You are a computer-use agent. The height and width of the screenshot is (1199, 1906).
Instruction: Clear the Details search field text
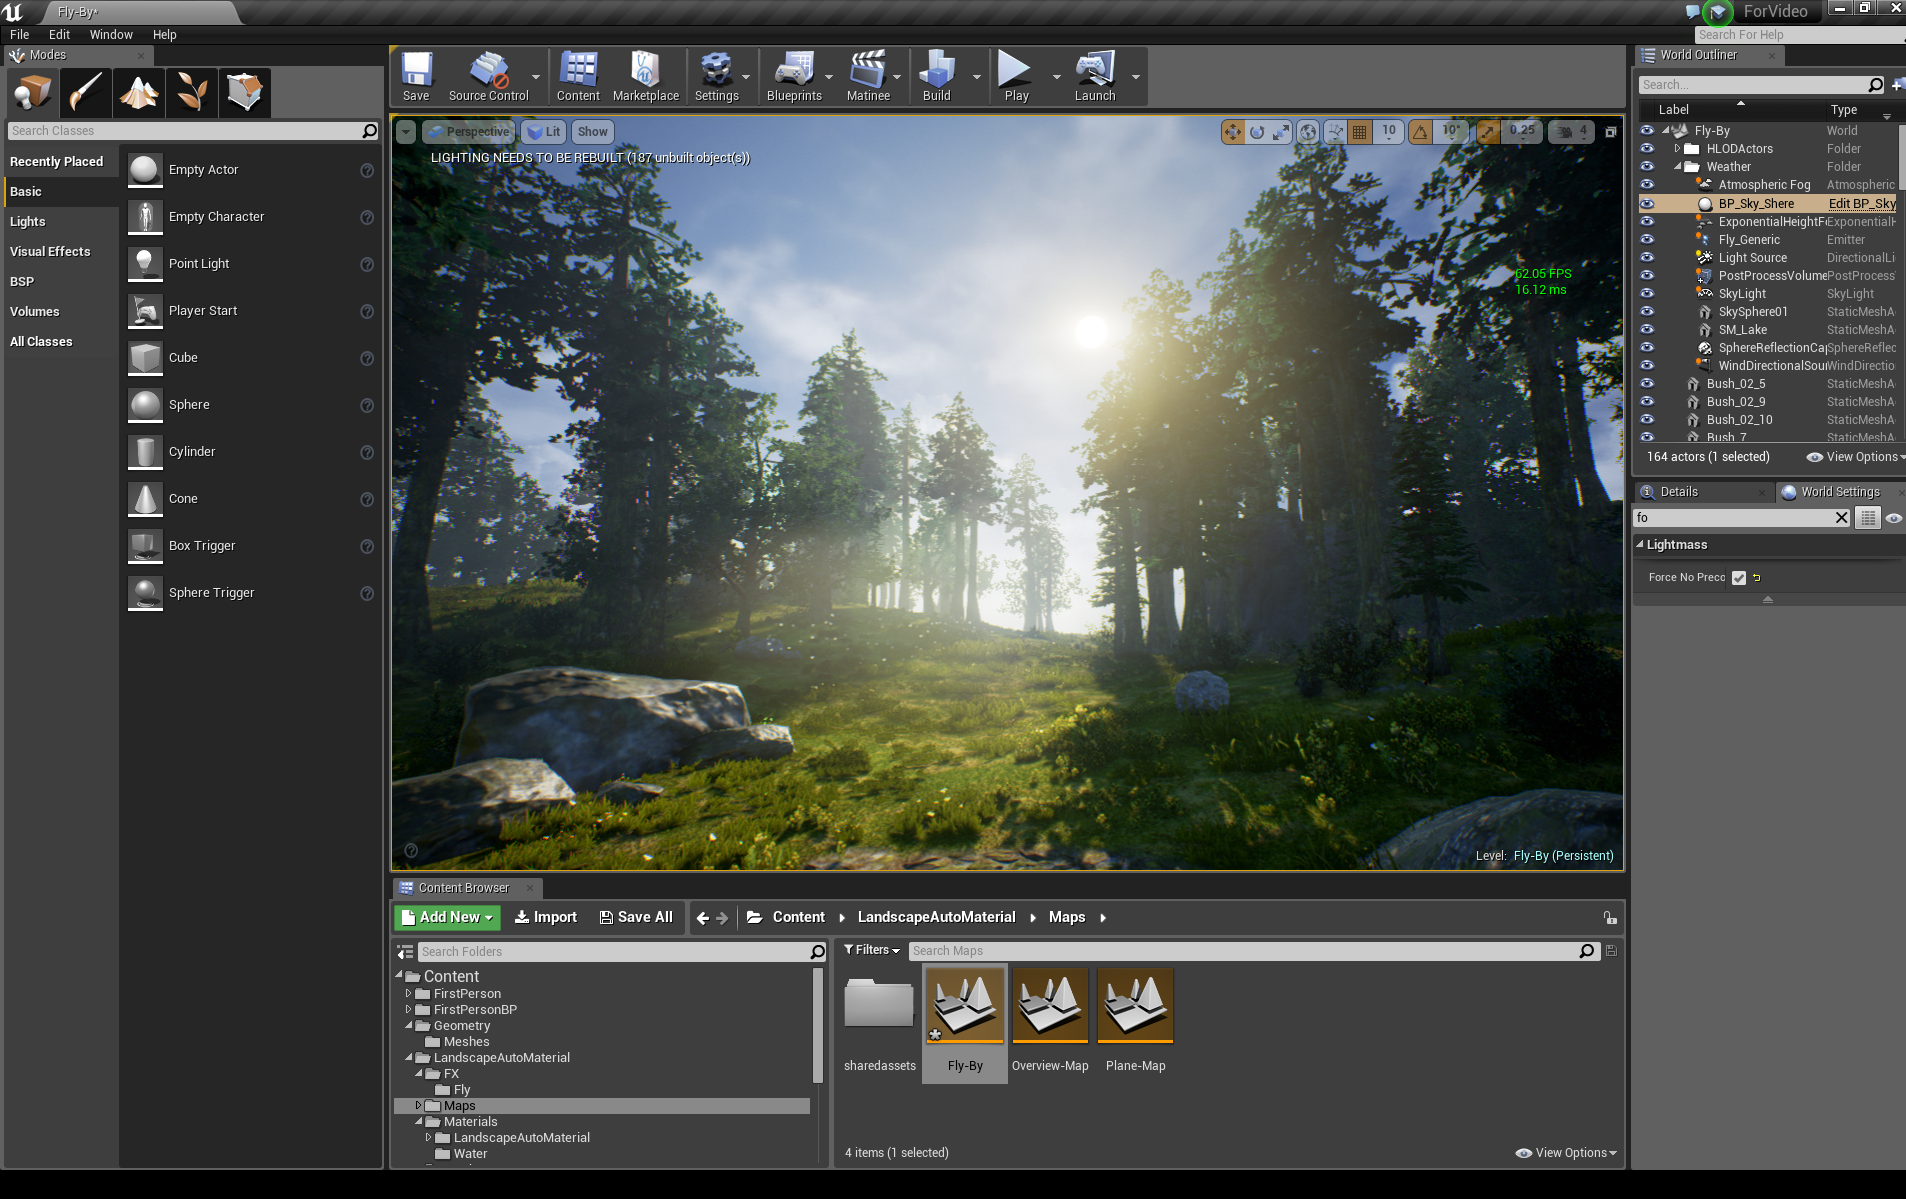[1841, 518]
